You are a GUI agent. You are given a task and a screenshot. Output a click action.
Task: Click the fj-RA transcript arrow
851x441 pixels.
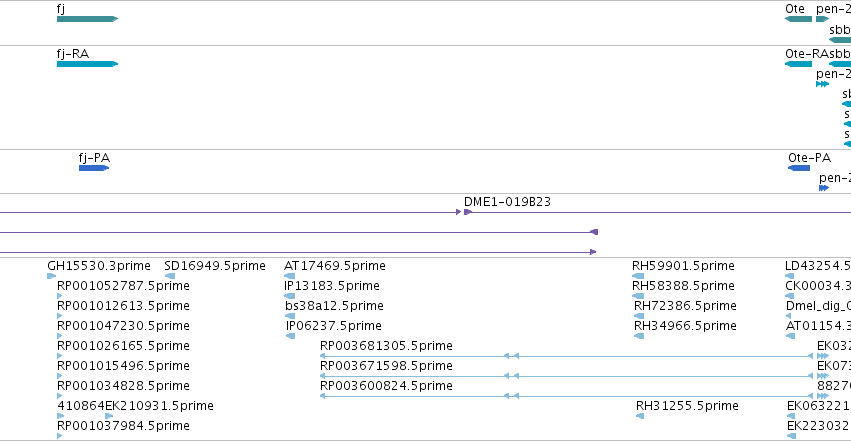click(x=87, y=64)
